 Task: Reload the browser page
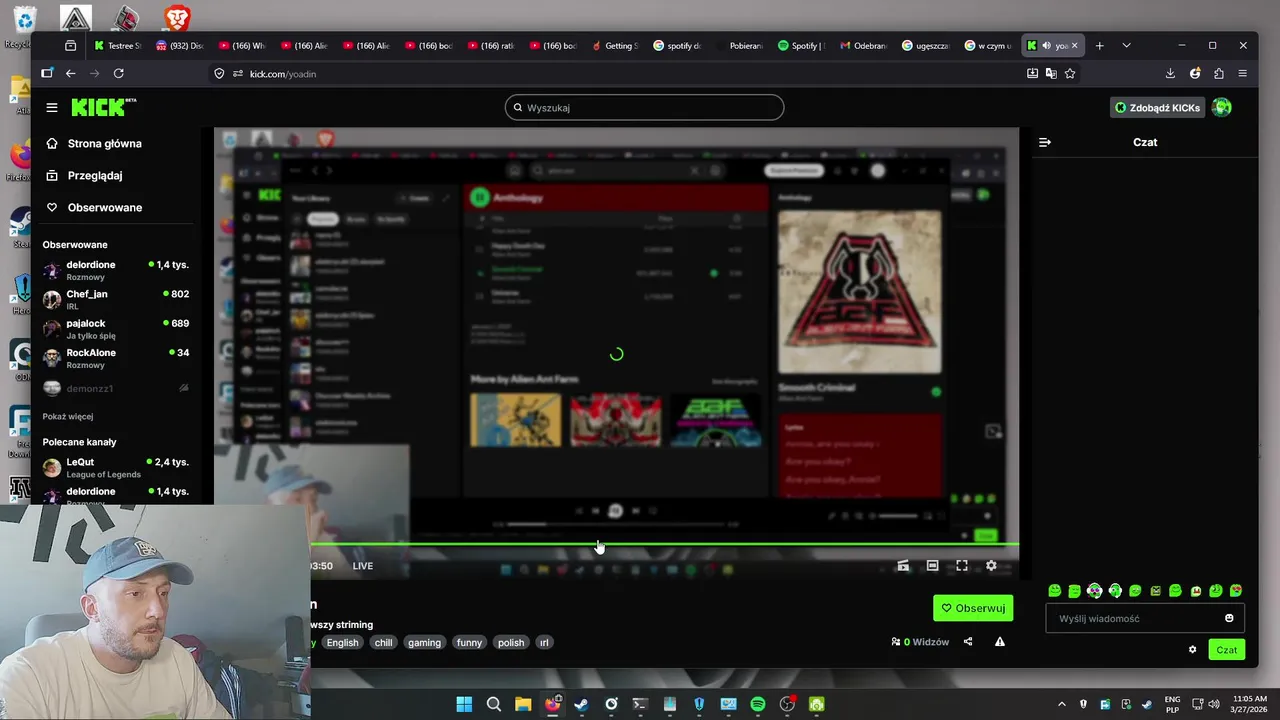coord(118,73)
